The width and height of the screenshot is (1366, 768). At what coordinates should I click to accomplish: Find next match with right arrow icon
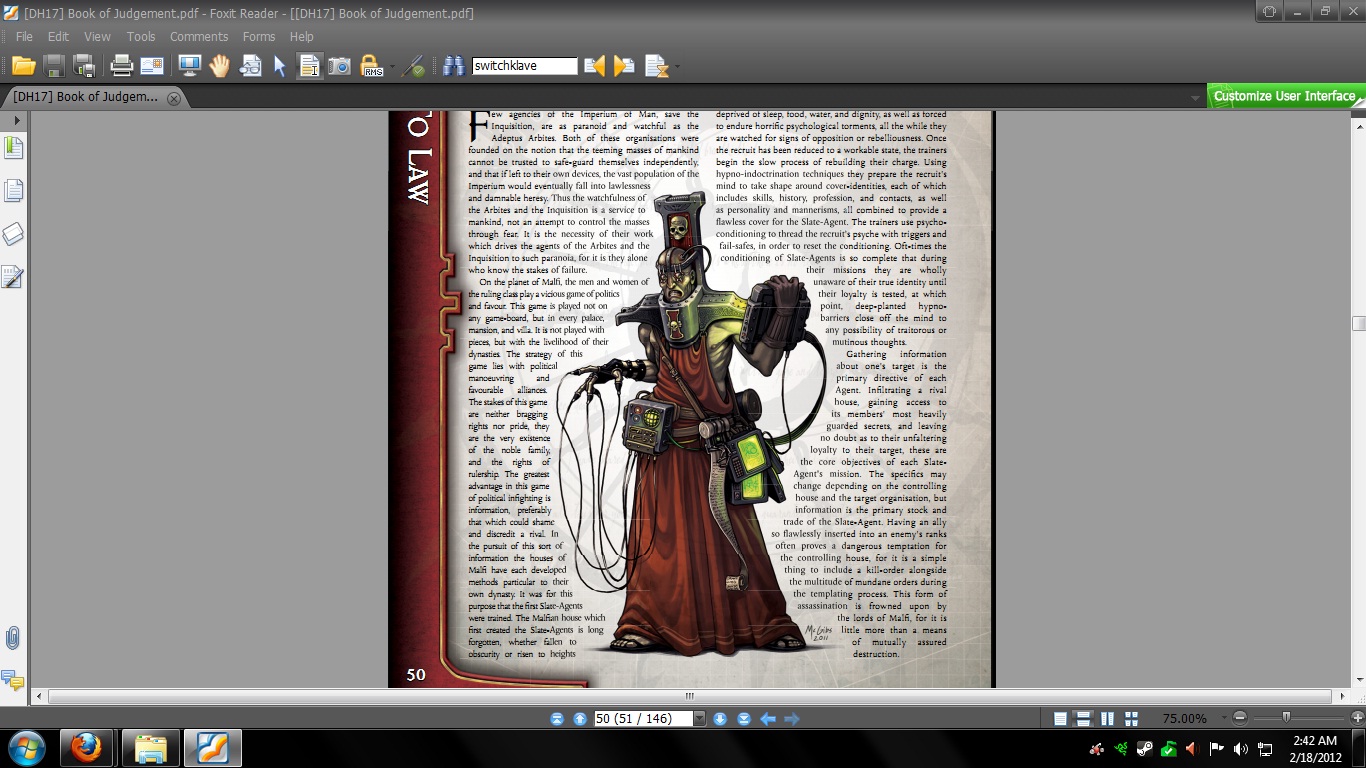625,66
